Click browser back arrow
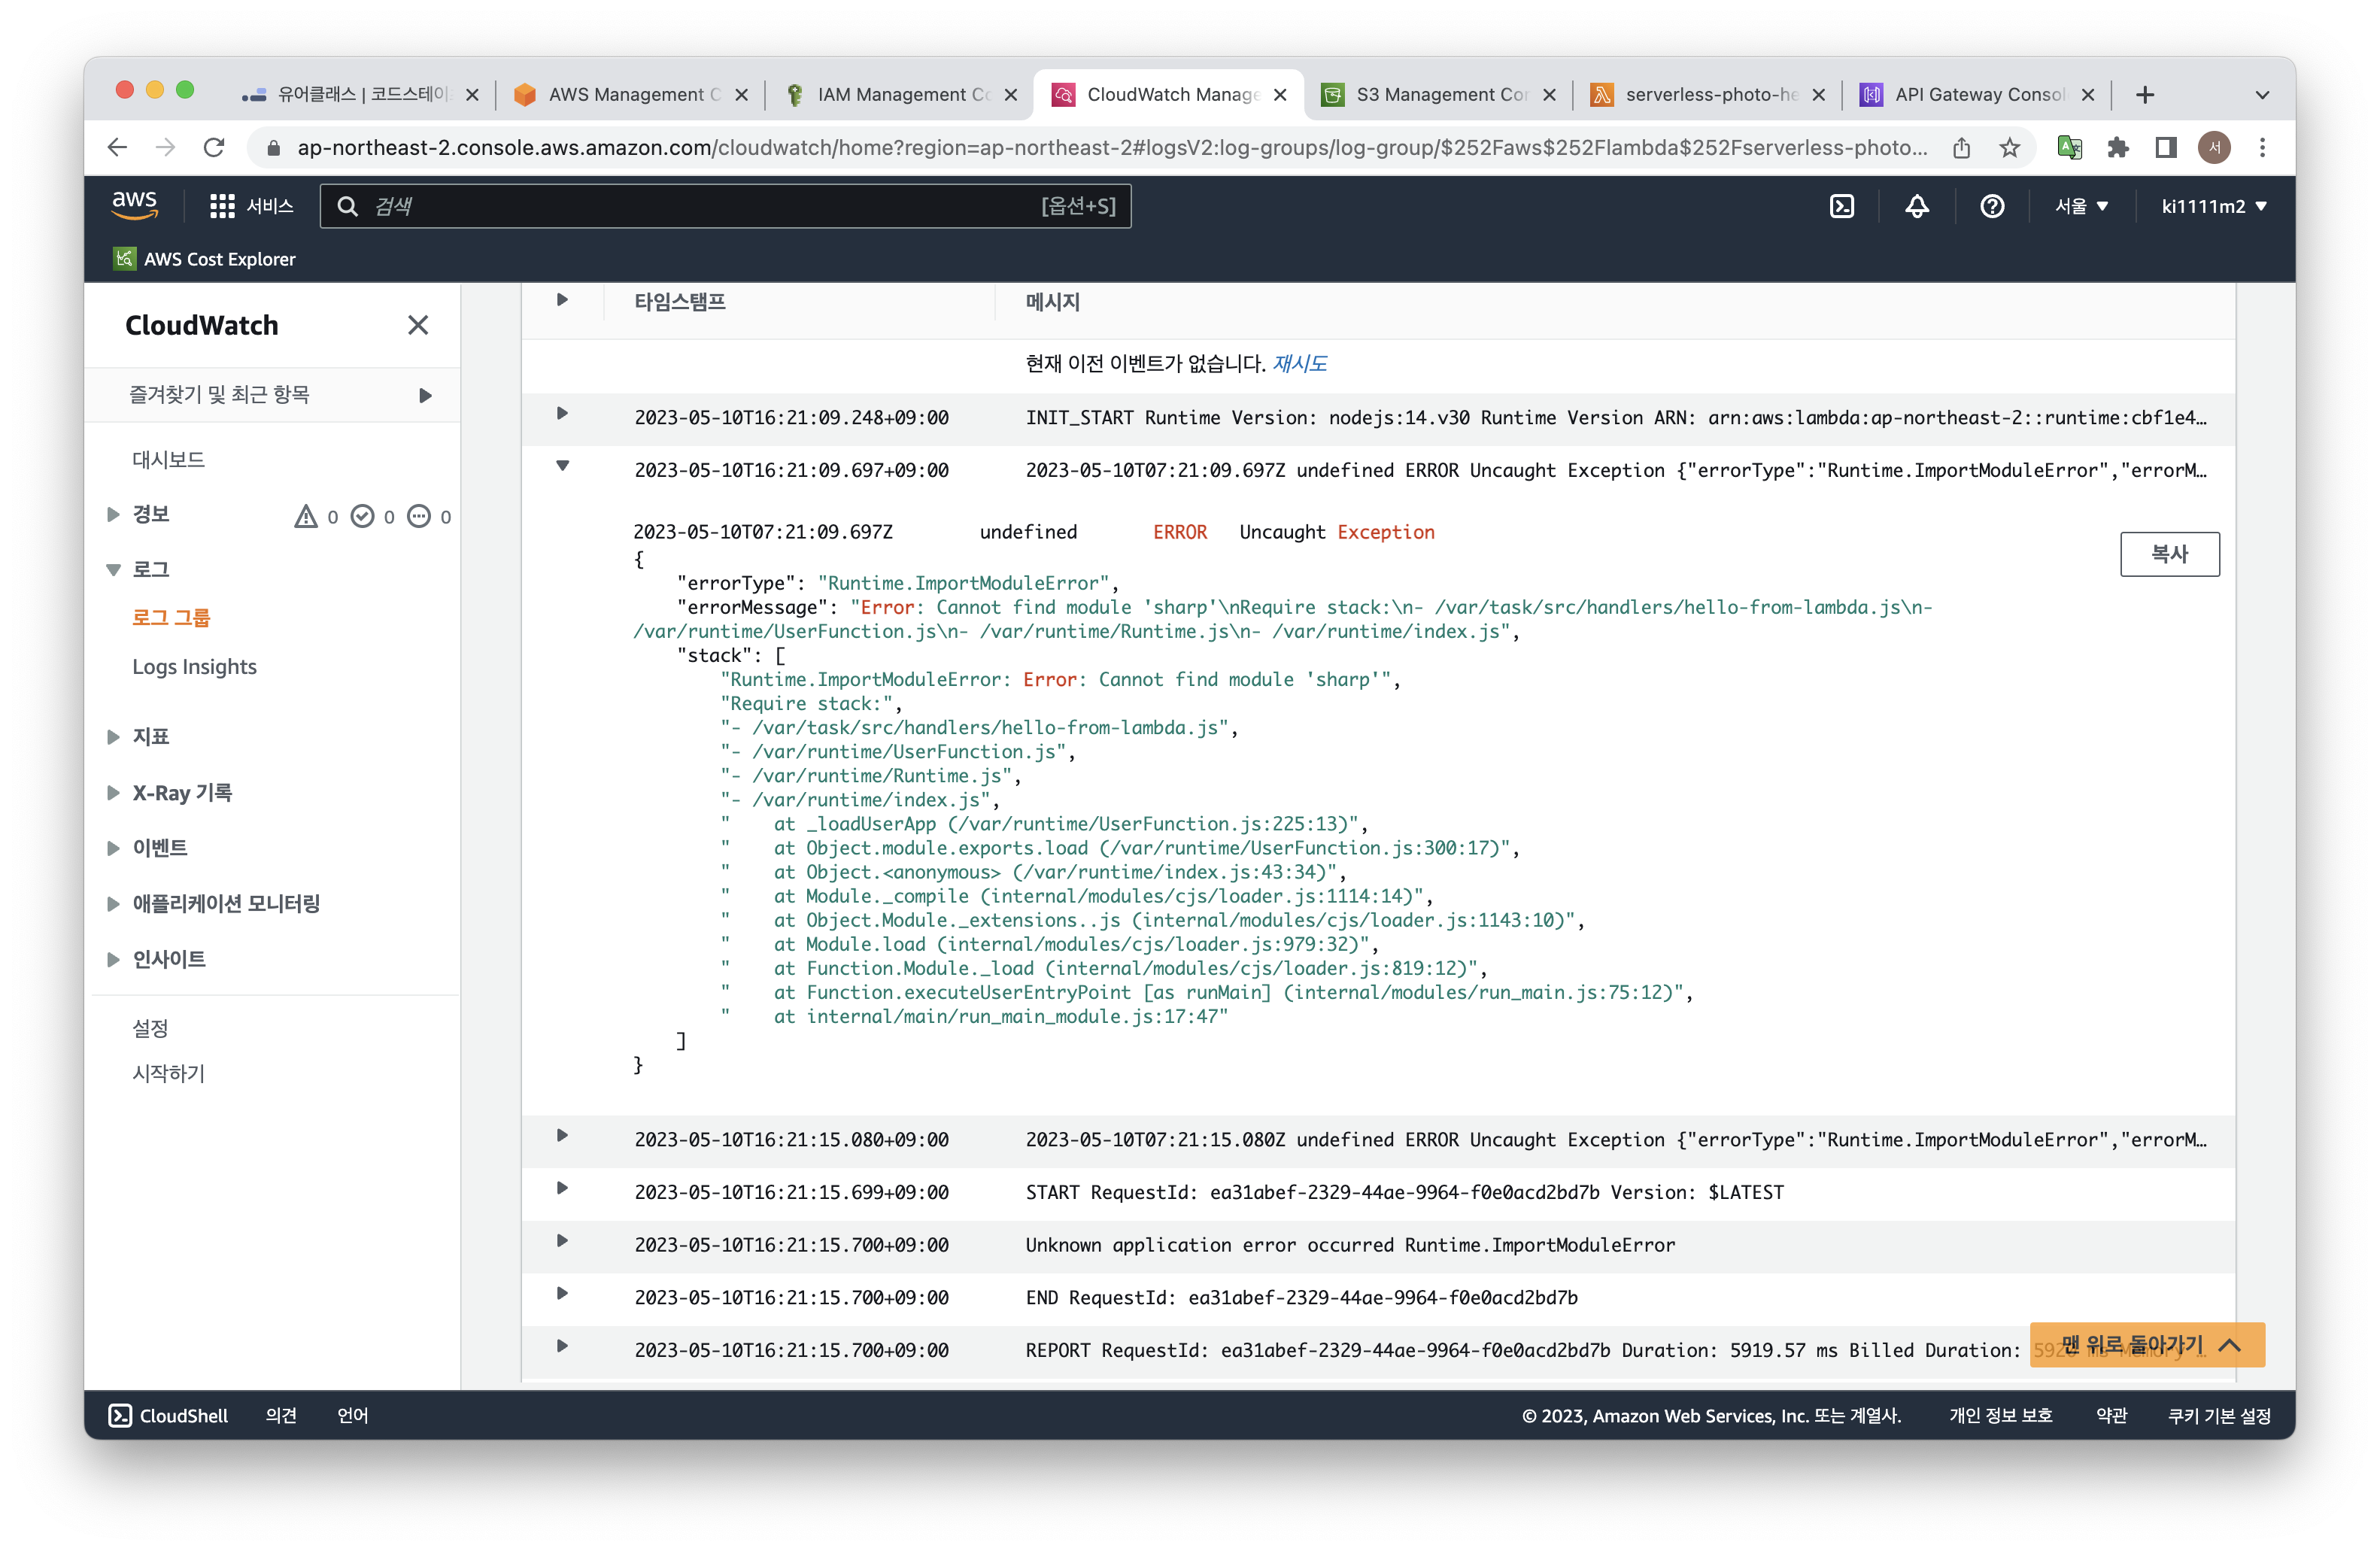The height and width of the screenshot is (1551, 2380). click(x=117, y=148)
